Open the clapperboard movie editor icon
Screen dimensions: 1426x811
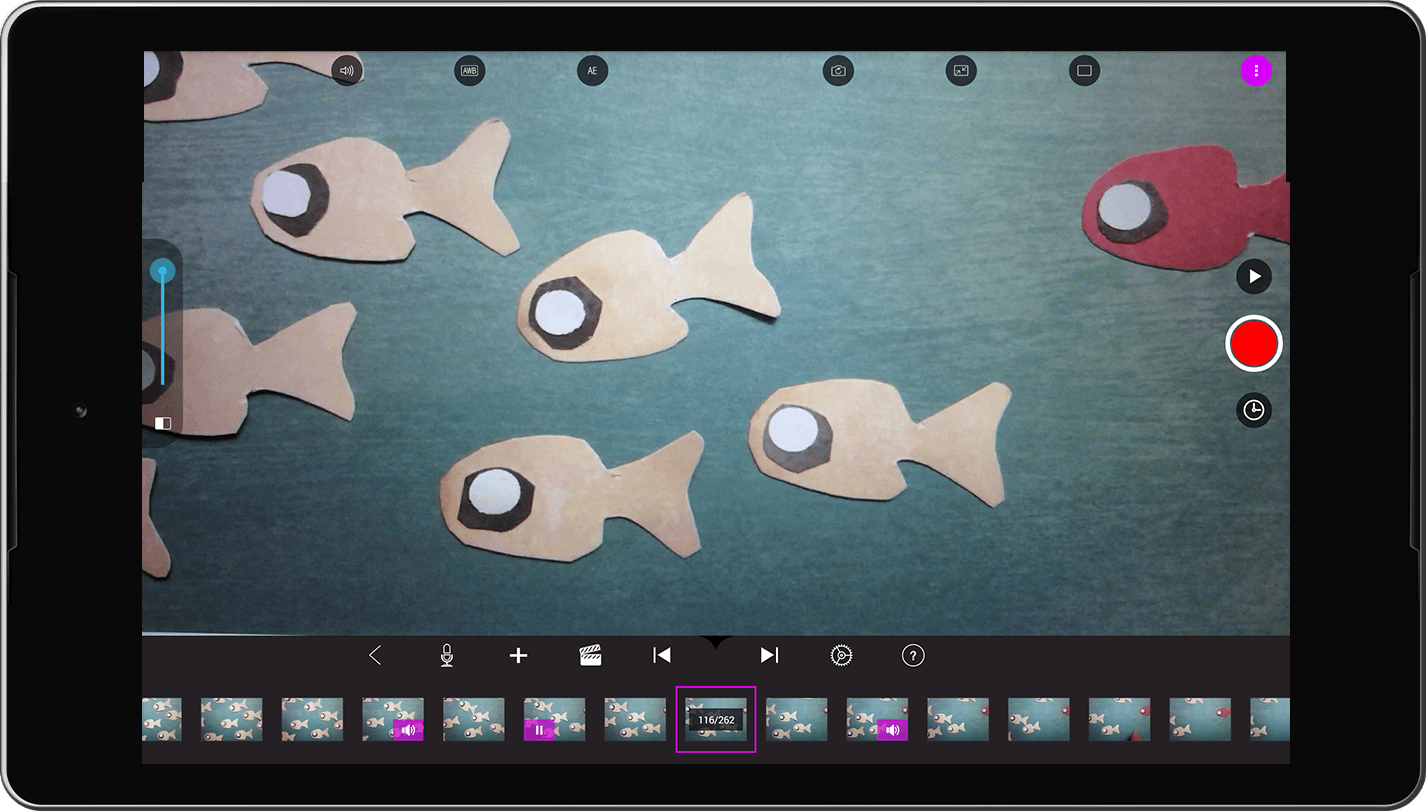pyautogui.click(x=591, y=656)
